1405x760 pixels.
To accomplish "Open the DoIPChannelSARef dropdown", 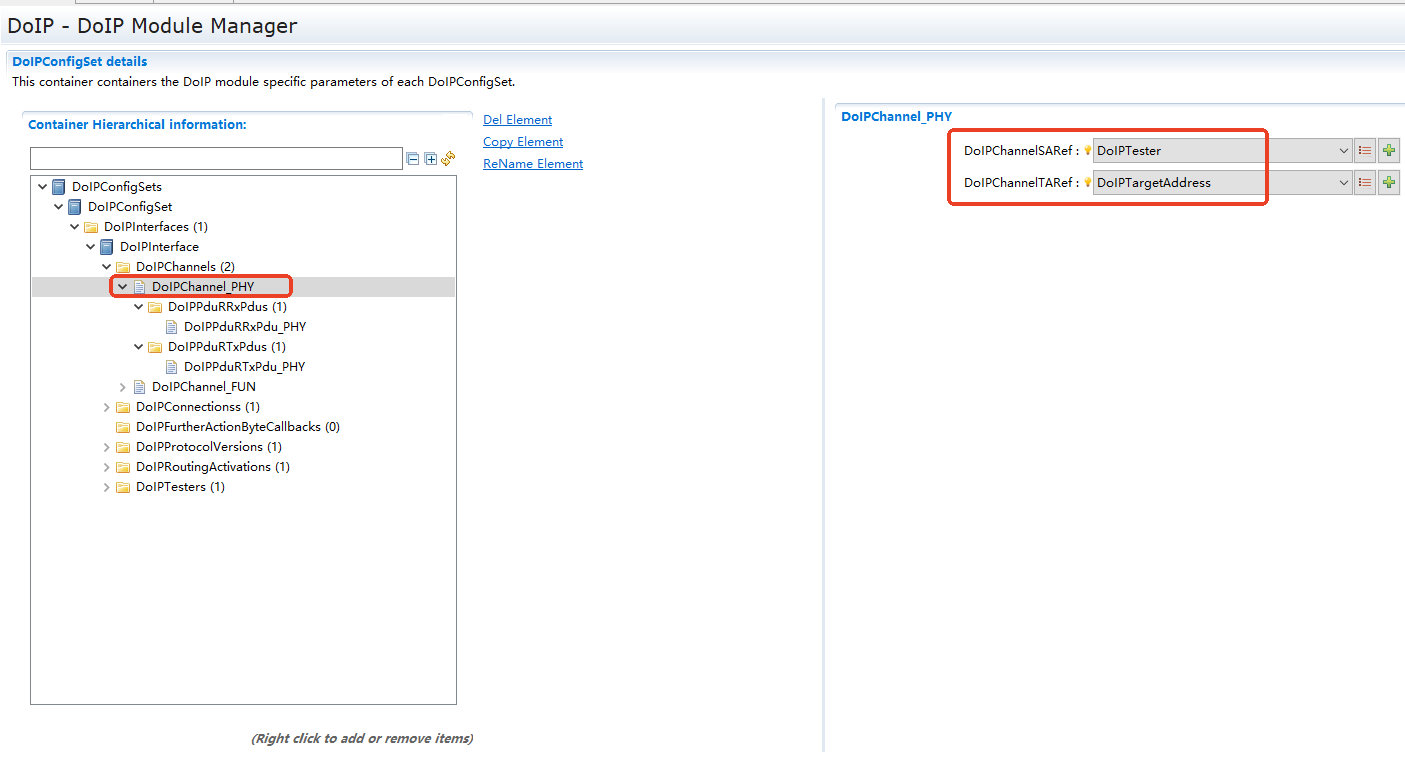I will tap(1343, 151).
